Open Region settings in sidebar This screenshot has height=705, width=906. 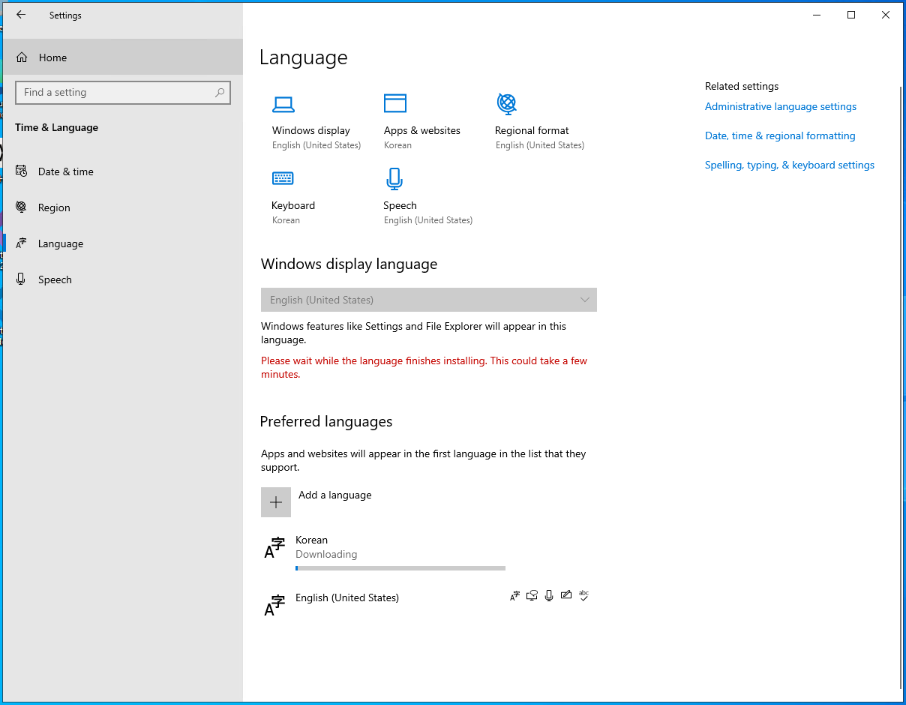[122, 207]
